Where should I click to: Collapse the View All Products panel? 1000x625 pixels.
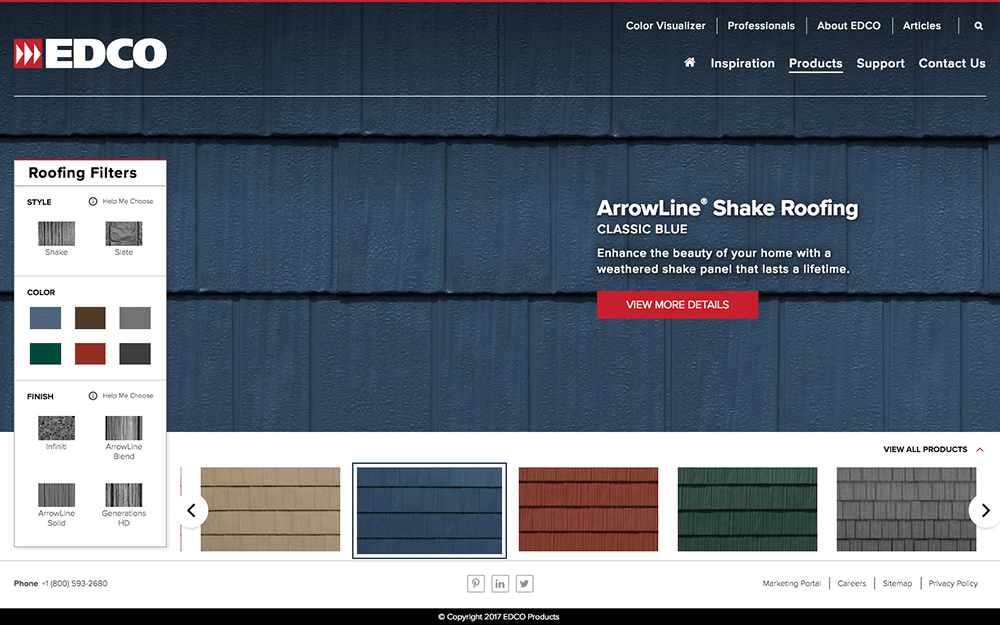coord(934,450)
